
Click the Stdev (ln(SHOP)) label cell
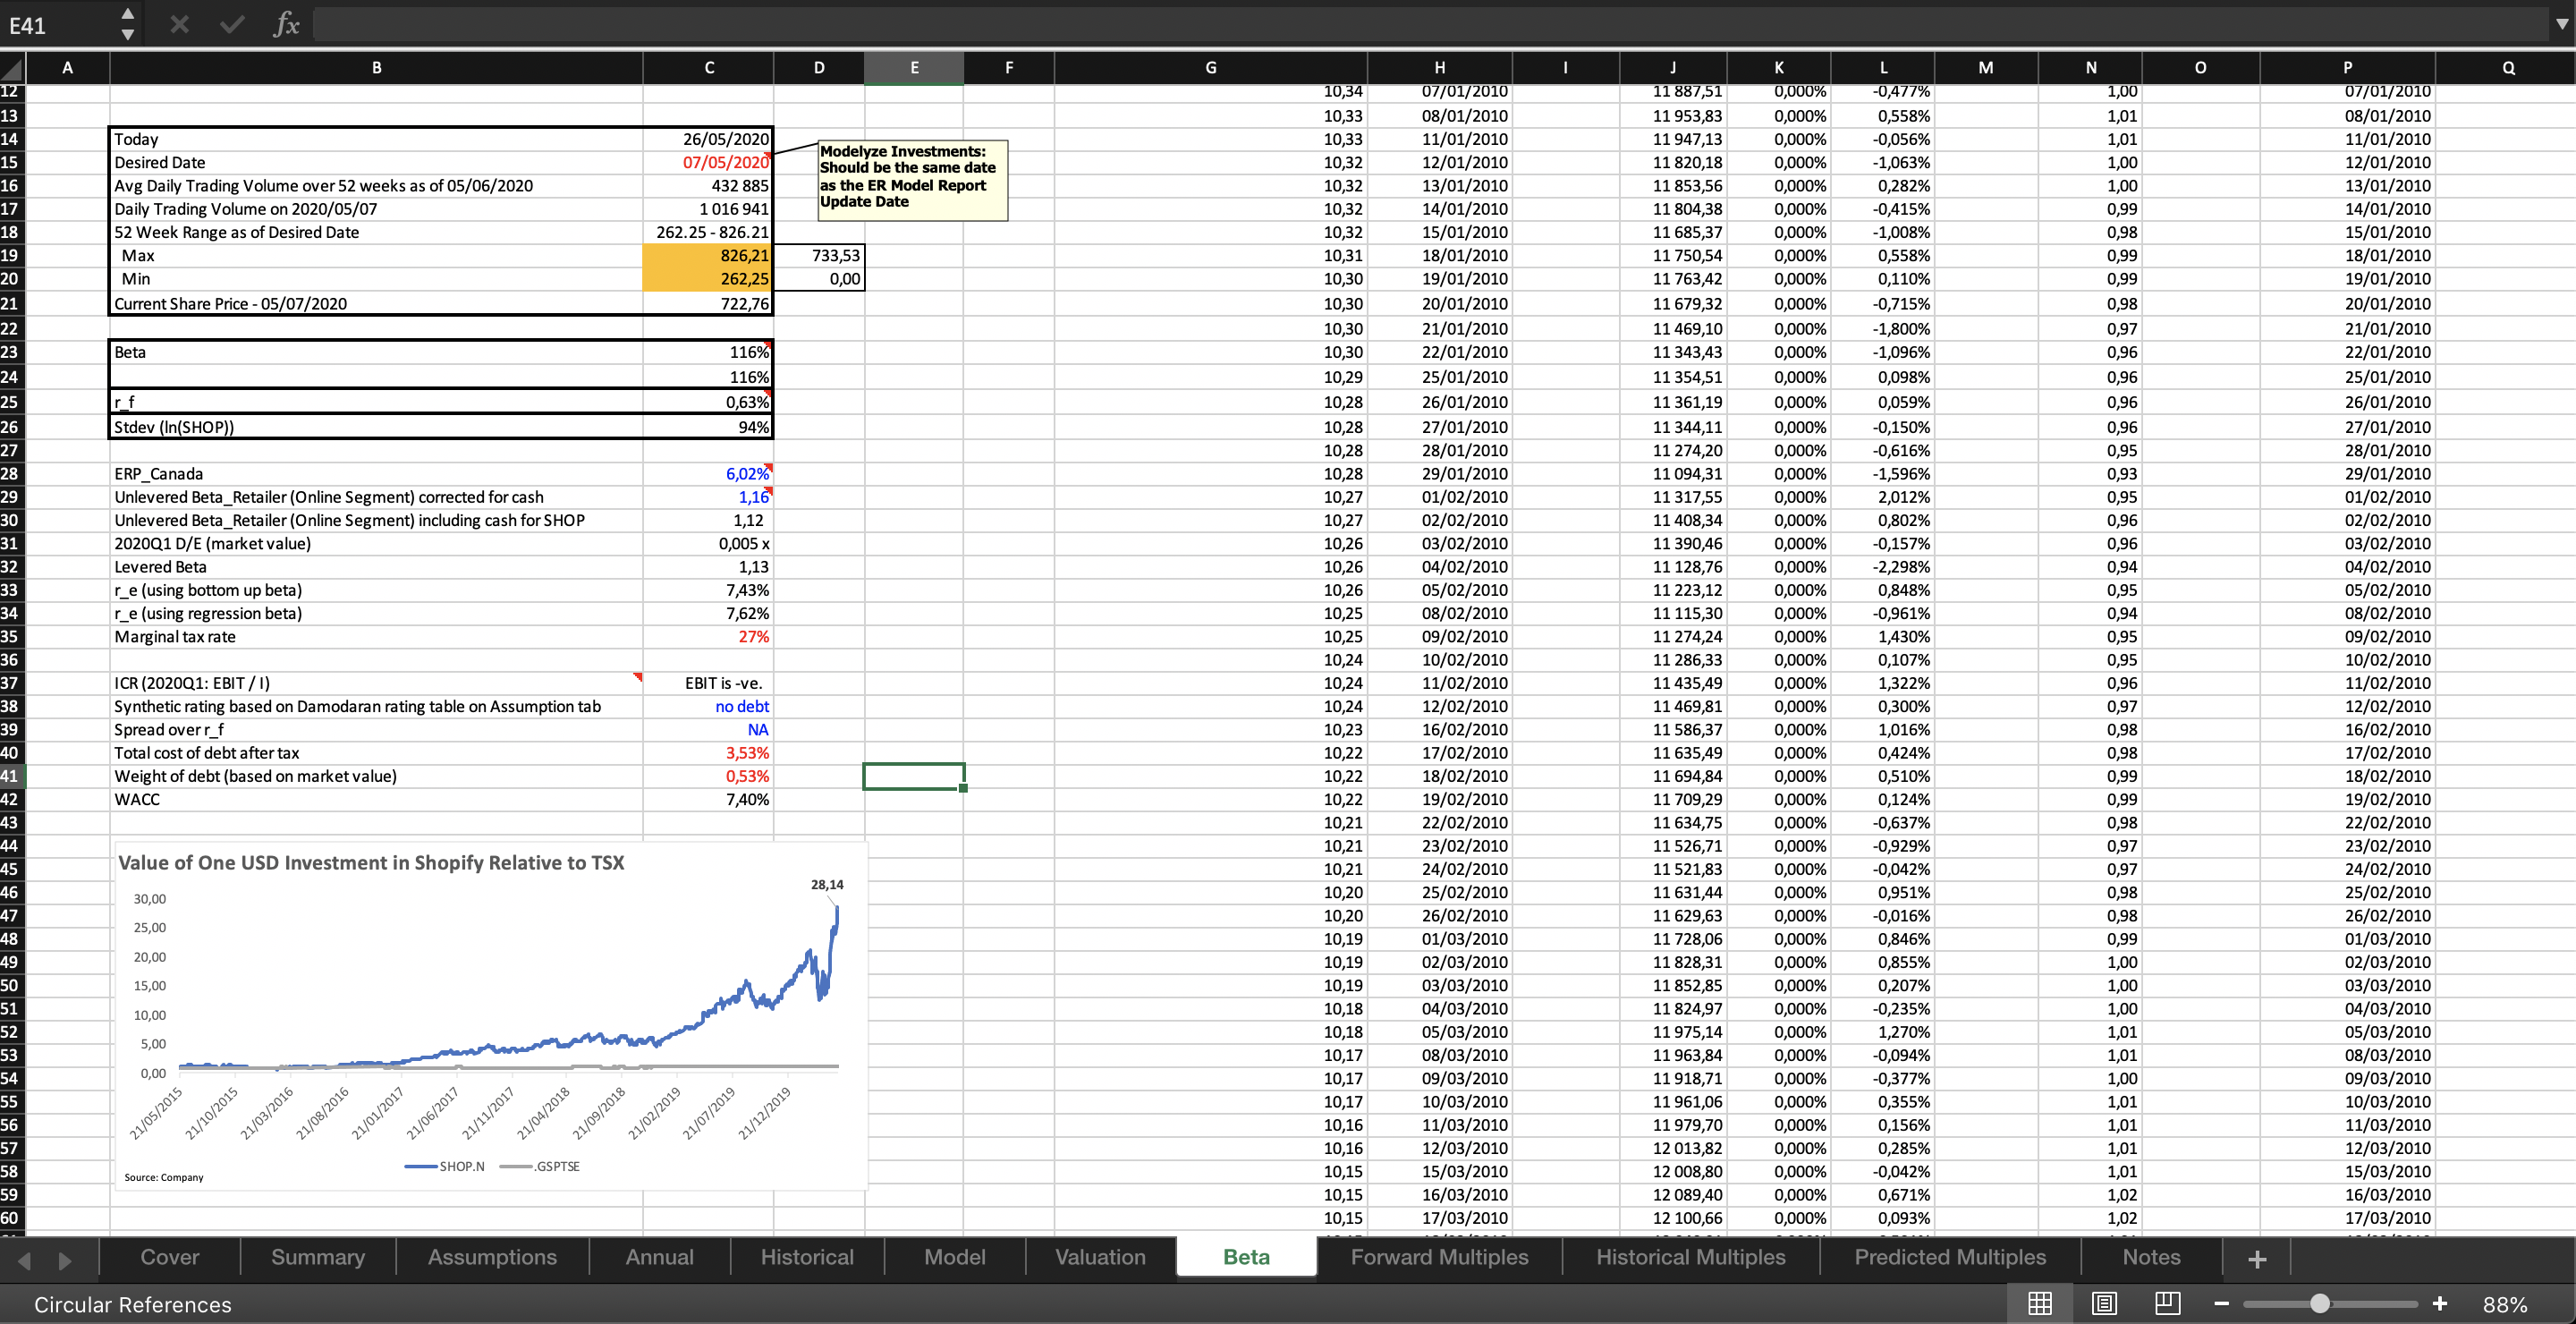[x=376, y=427]
